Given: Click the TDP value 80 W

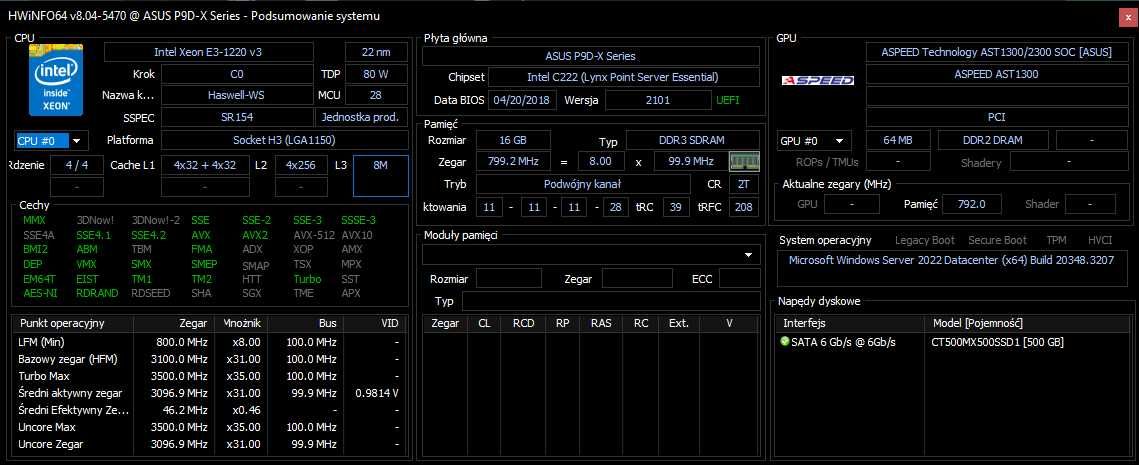Looking at the screenshot, I should point(376,74).
